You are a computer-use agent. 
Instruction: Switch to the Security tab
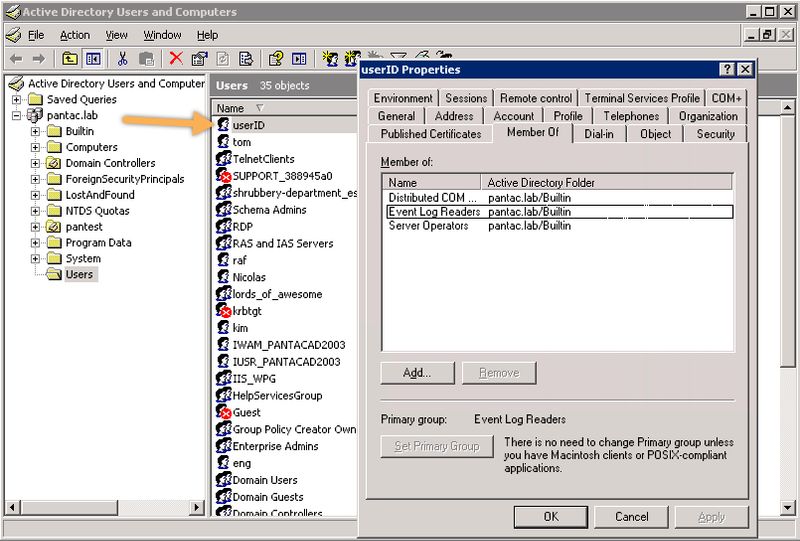[715, 134]
